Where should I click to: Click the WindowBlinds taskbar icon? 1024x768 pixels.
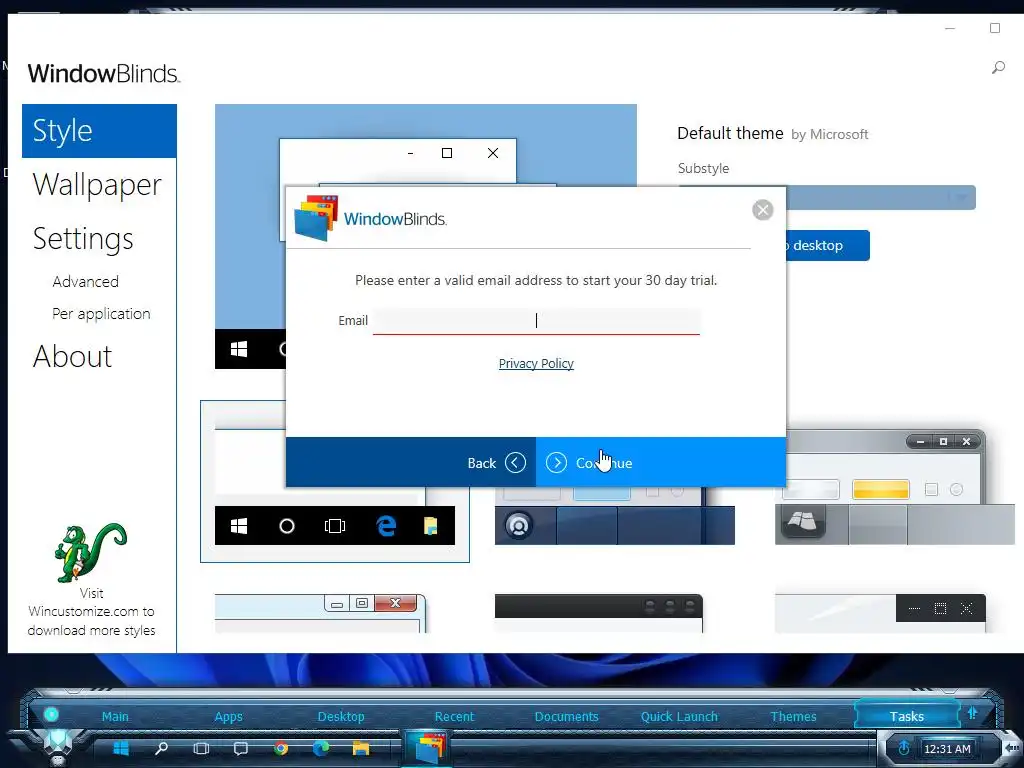pos(426,749)
